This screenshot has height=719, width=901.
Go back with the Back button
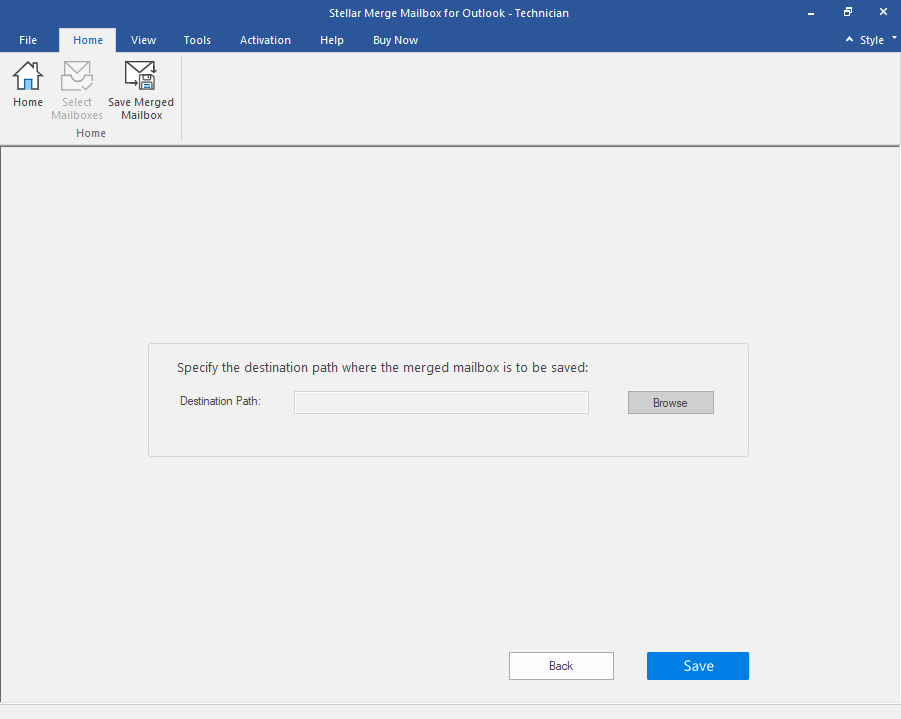(561, 666)
